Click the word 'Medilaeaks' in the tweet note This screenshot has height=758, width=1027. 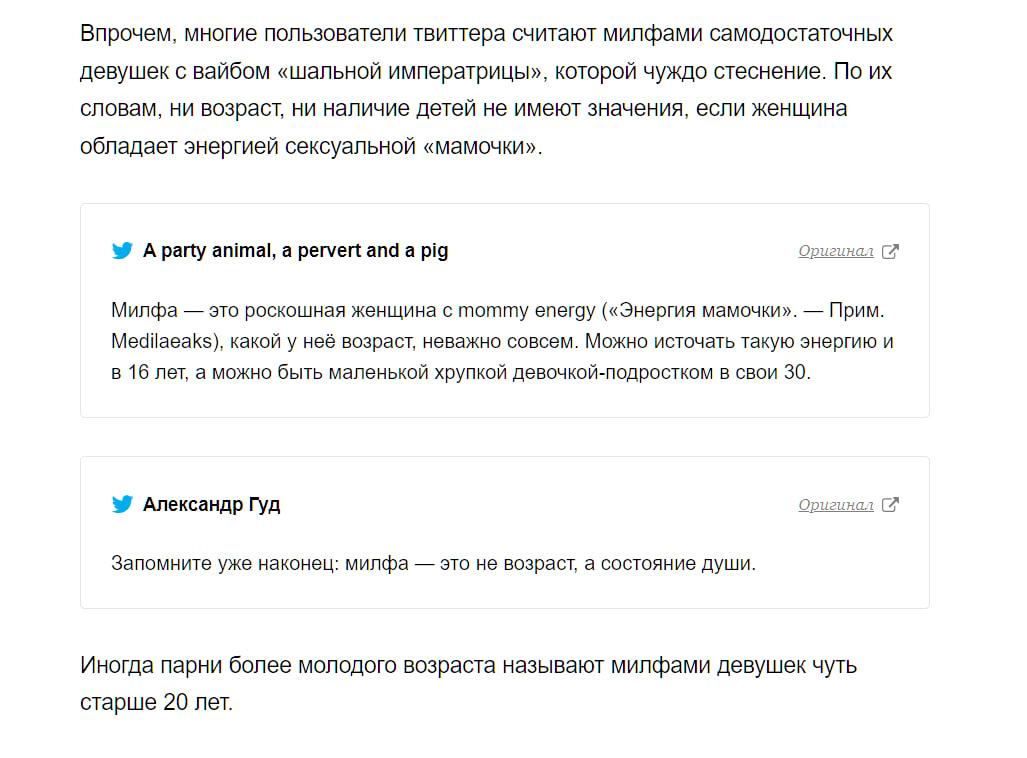click(161, 341)
